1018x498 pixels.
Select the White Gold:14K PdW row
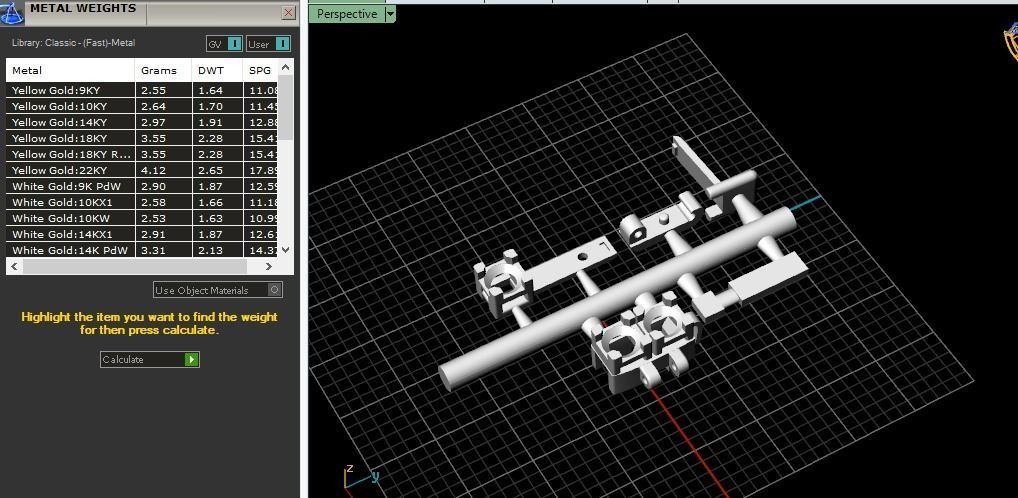point(142,250)
